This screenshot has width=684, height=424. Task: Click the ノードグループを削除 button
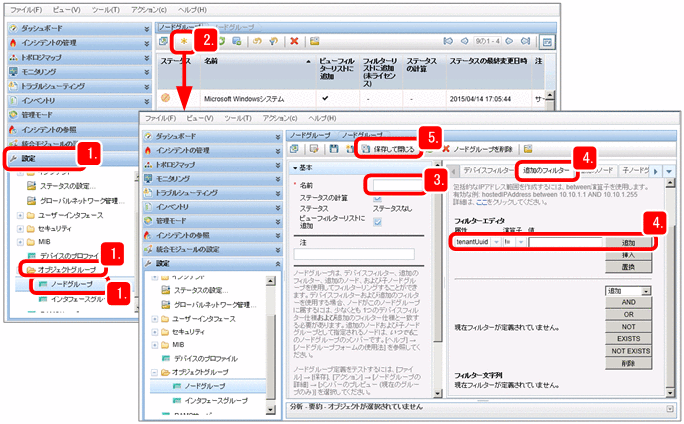[x=477, y=149]
